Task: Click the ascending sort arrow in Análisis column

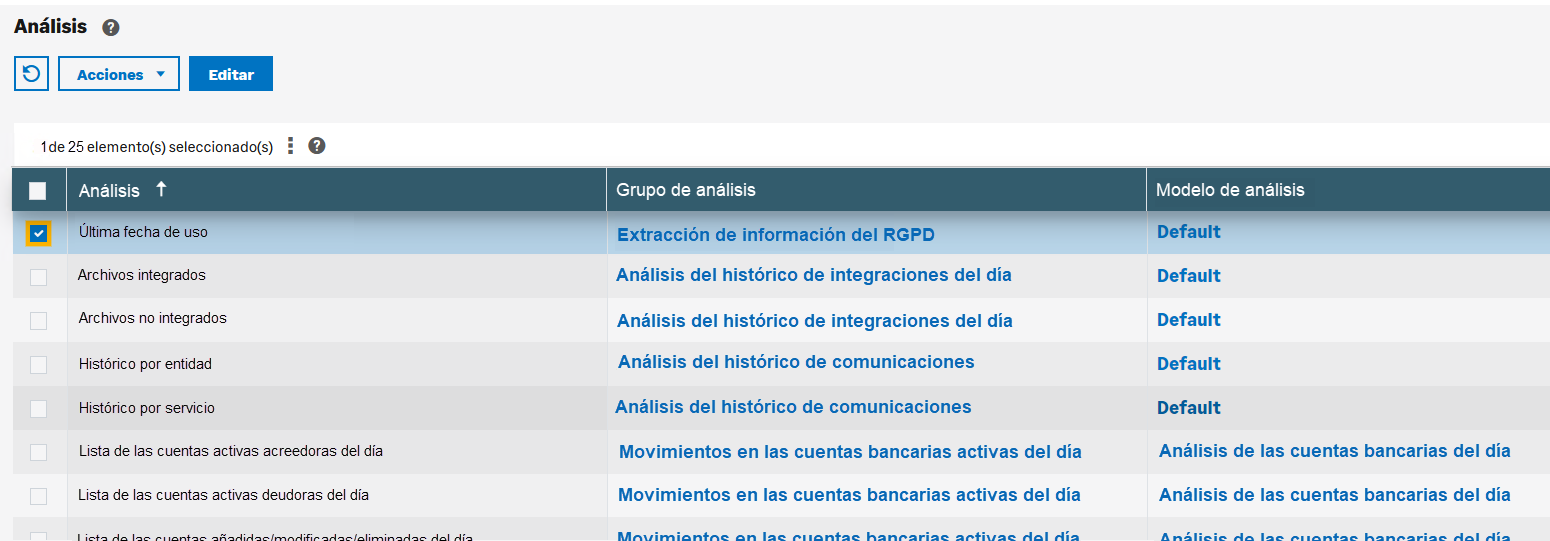Action: coord(161,189)
